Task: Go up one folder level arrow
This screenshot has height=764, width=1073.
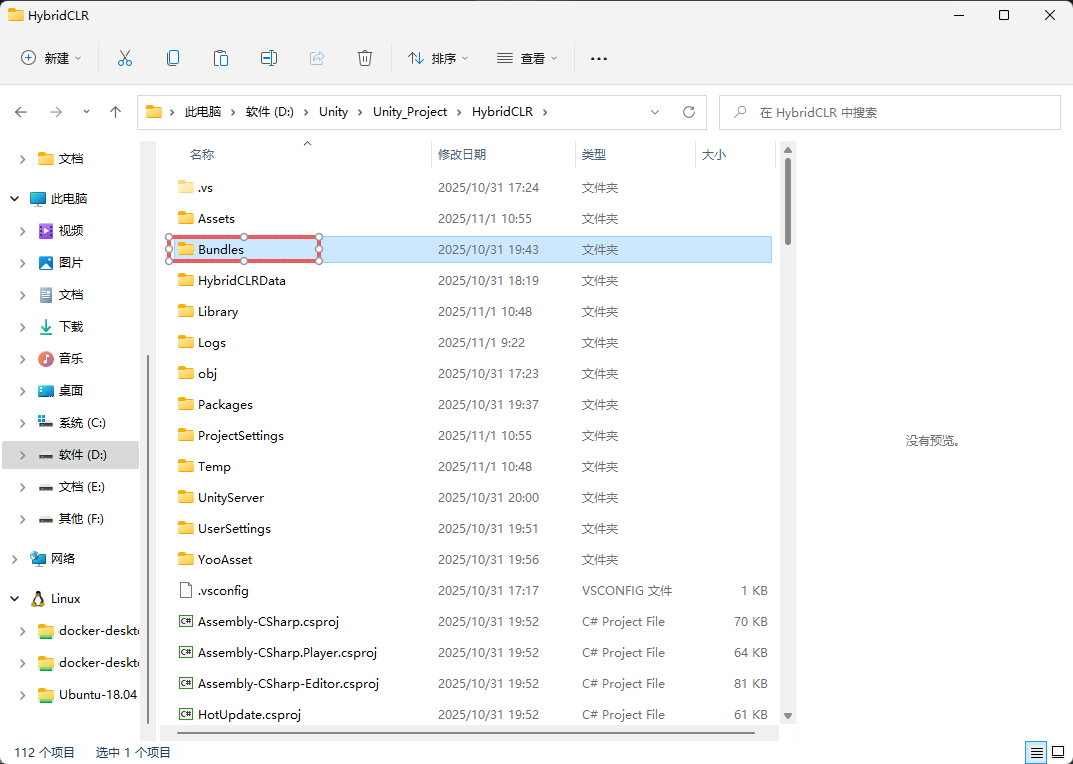Action: point(116,112)
